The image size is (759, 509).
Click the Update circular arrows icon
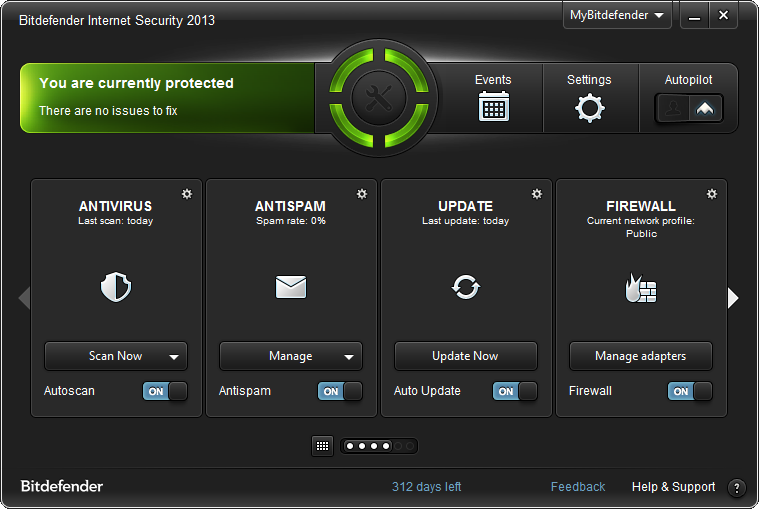[x=466, y=288]
